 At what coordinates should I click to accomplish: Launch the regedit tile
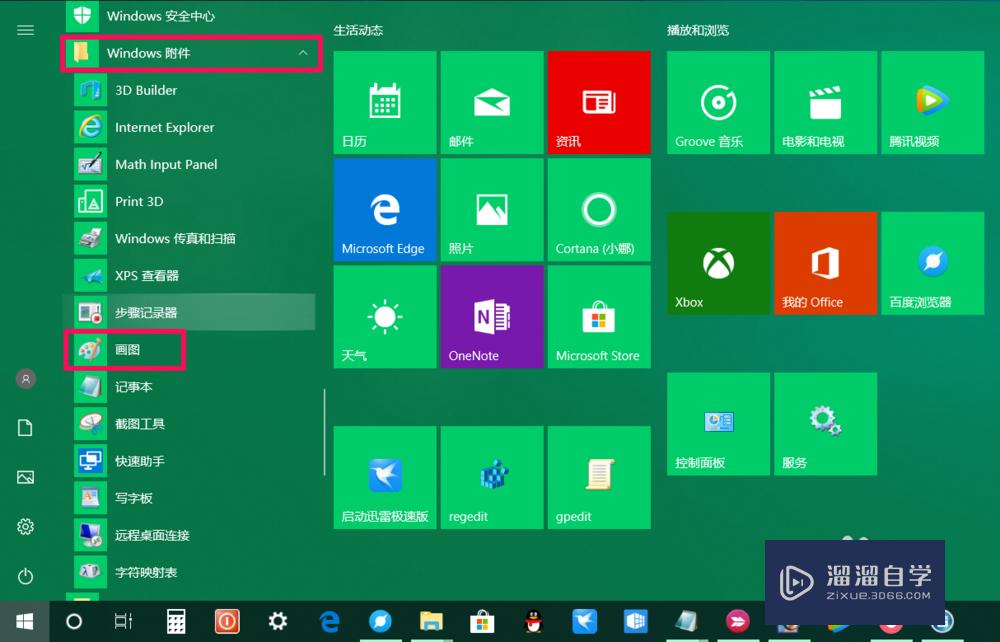(x=492, y=478)
